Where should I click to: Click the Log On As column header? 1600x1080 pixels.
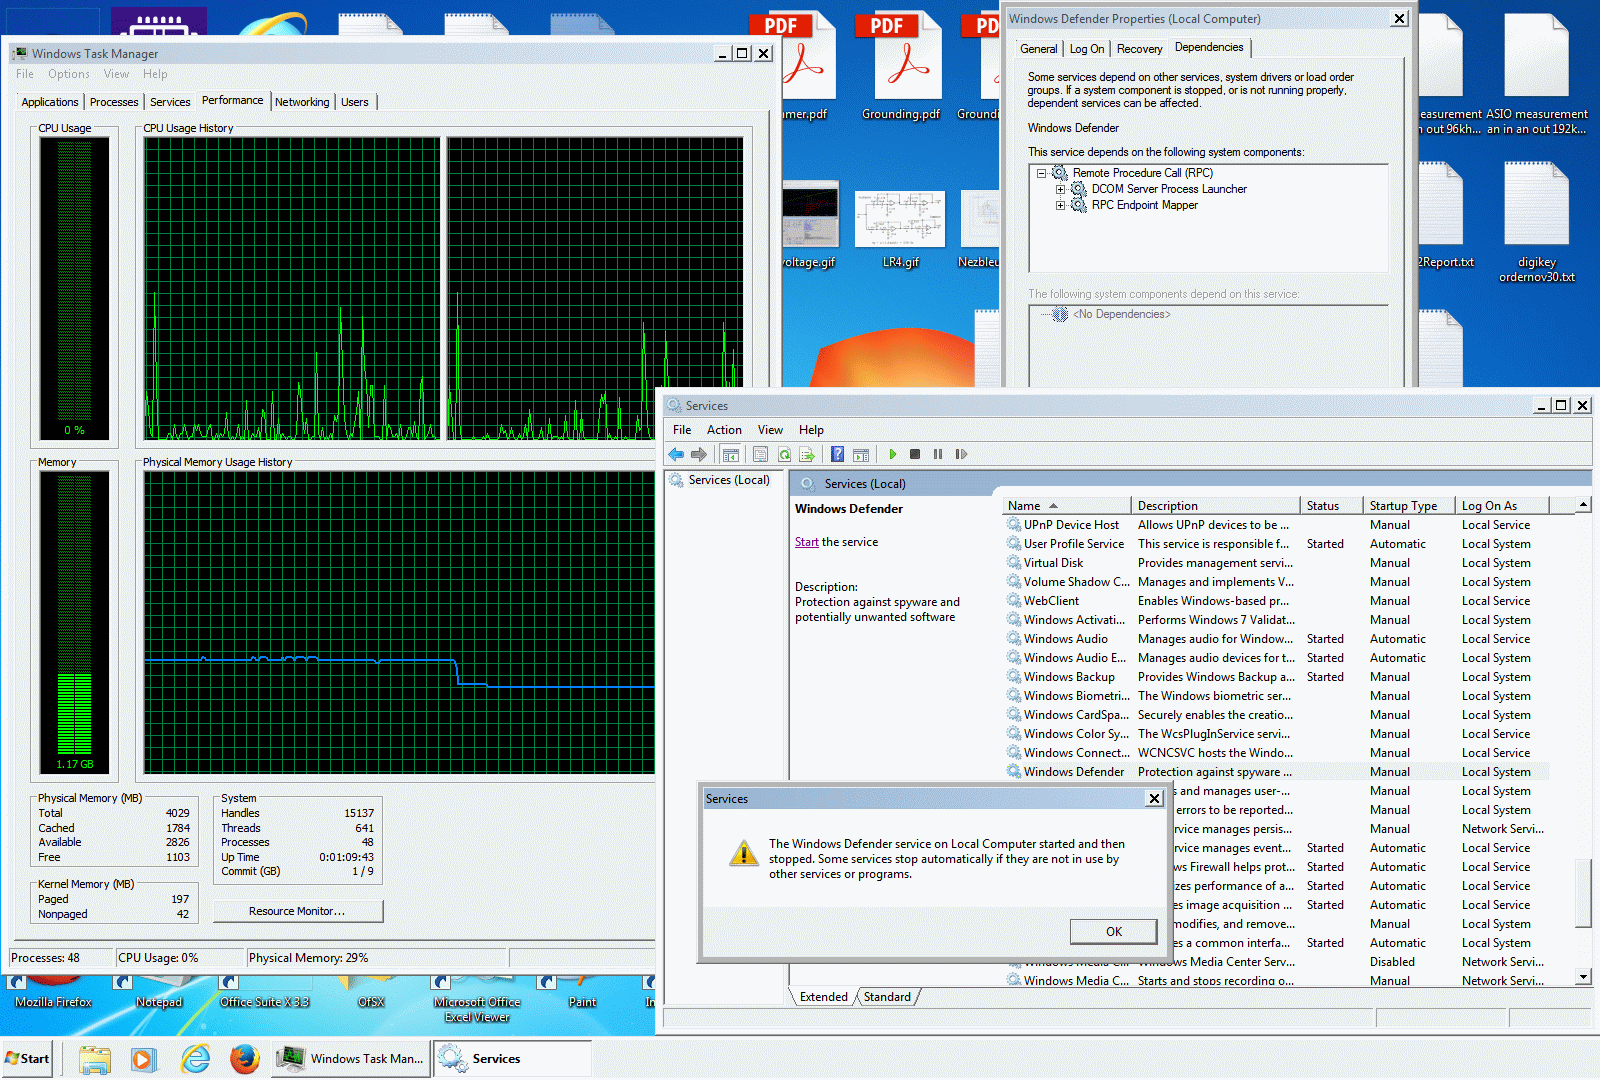point(1502,506)
